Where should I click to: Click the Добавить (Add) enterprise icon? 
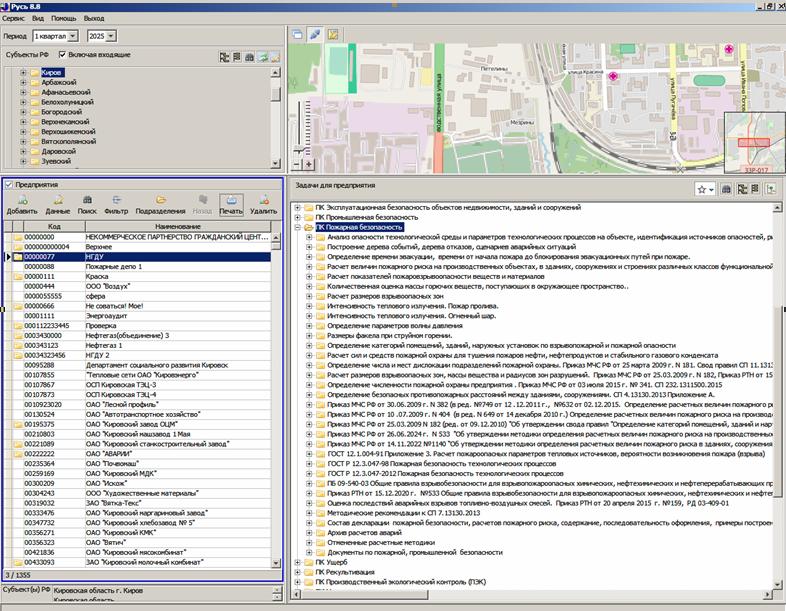21,199
